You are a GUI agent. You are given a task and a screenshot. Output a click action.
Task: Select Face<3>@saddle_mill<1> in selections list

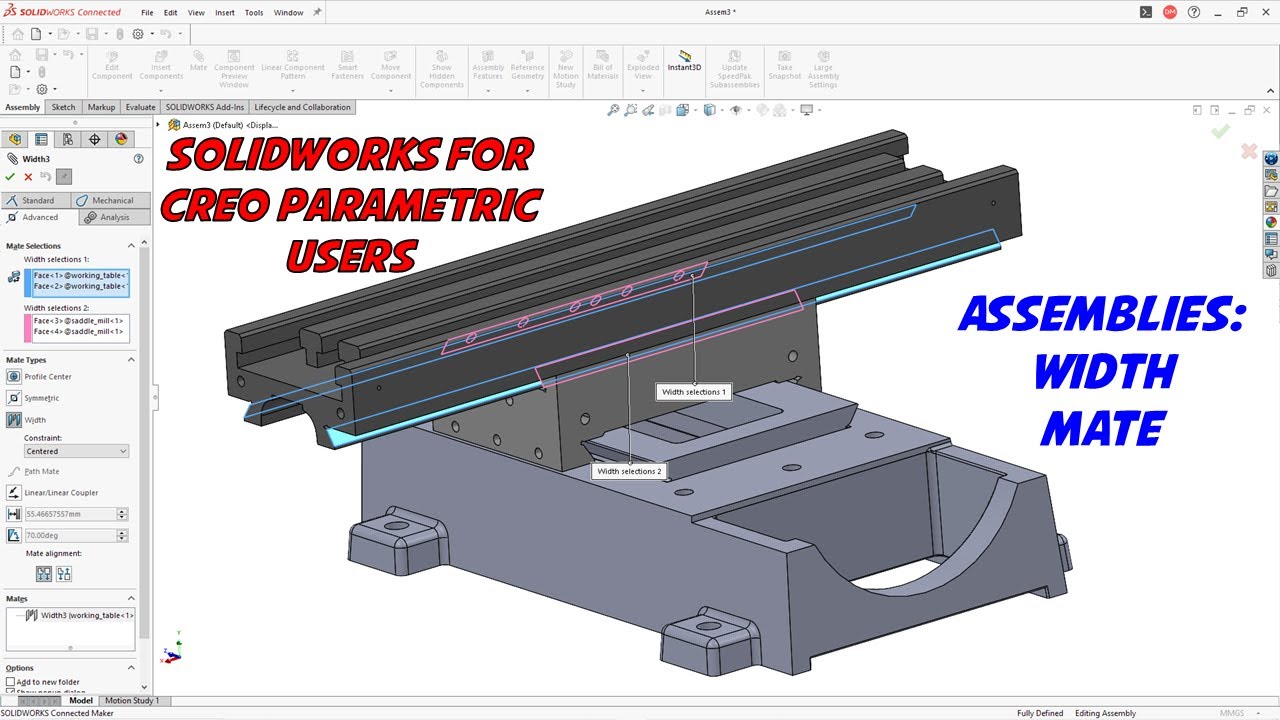79,320
